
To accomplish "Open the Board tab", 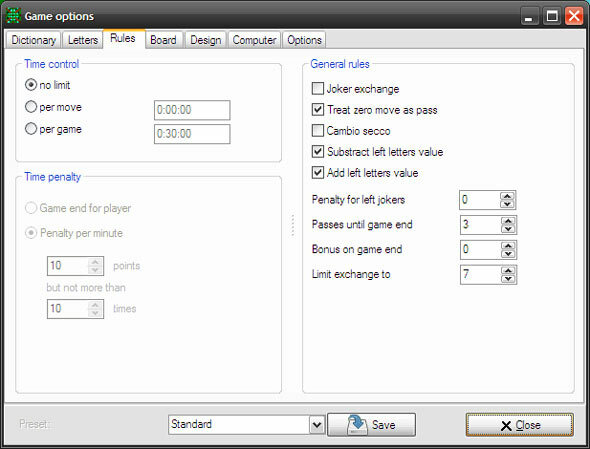I will pos(163,40).
